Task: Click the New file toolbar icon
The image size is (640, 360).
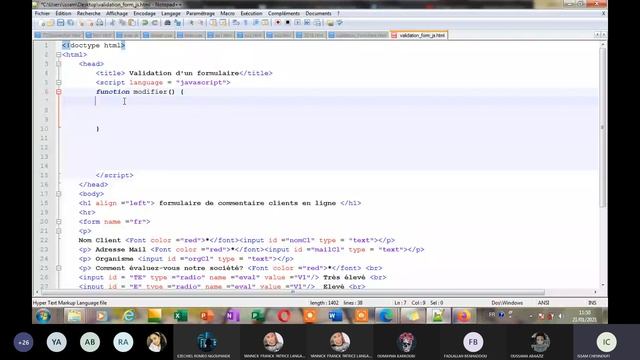Action: (42, 23)
